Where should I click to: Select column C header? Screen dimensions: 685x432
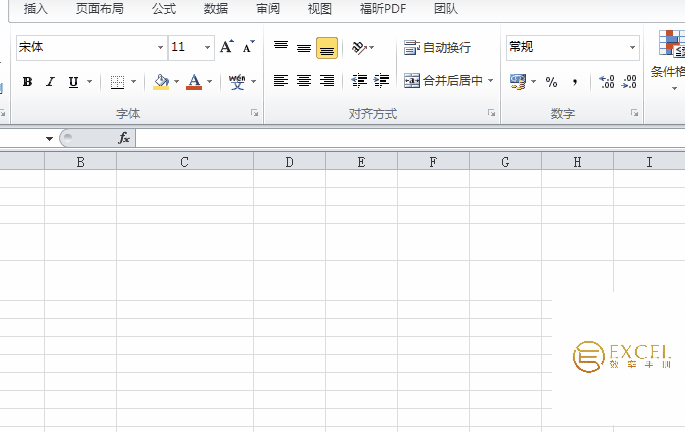pyautogui.click(x=185, y=162)
